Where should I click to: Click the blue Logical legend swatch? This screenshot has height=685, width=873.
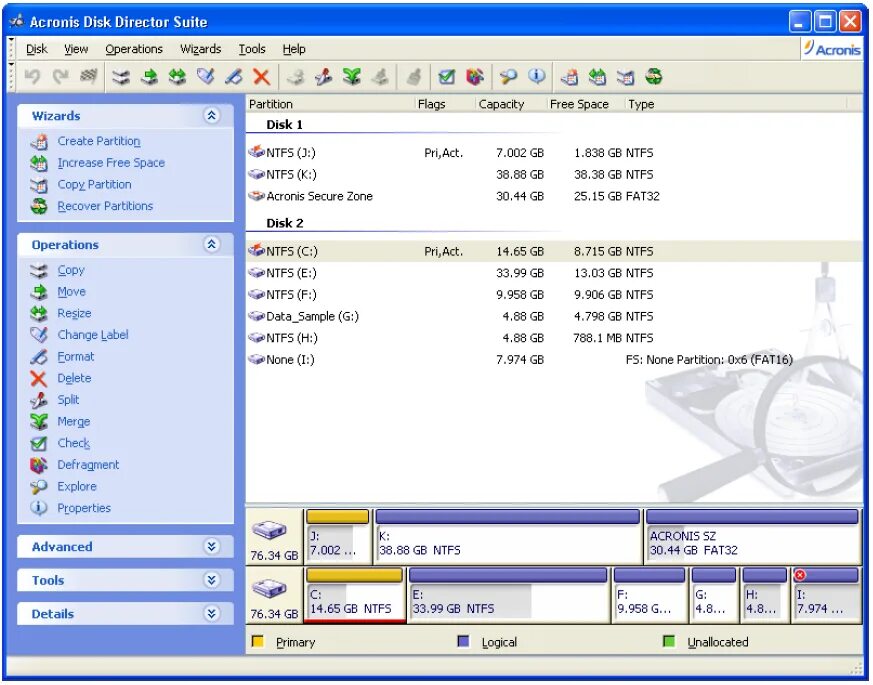463,641
